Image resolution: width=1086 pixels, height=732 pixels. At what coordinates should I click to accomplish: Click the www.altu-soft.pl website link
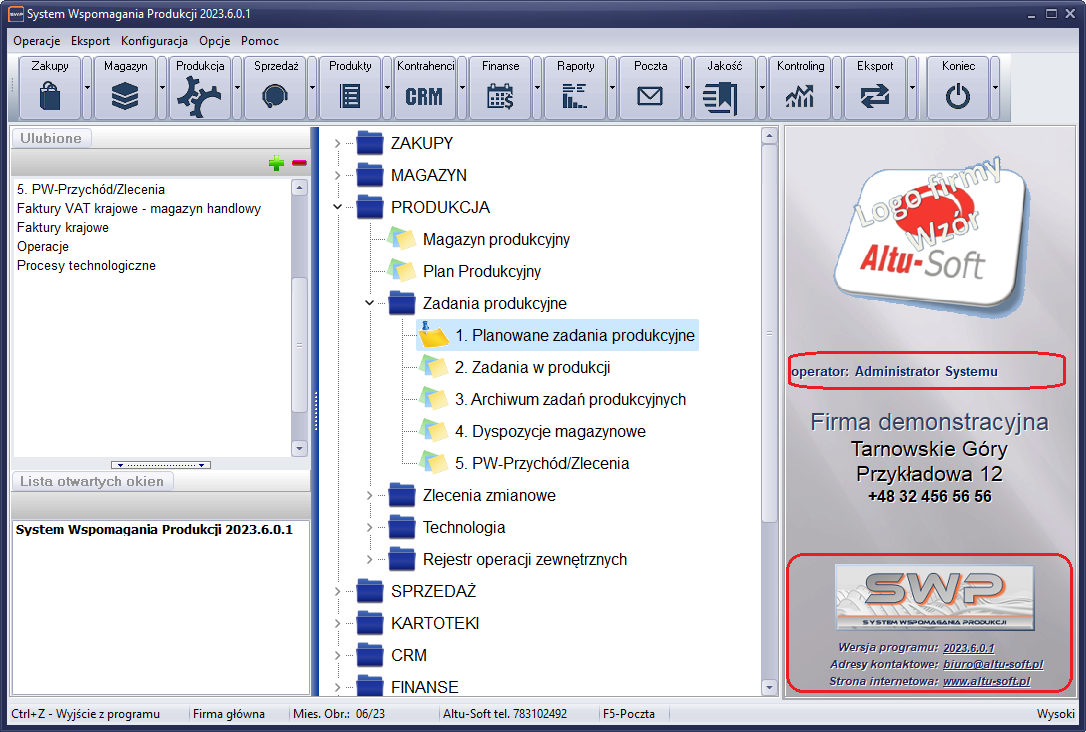tap(986, 681)
